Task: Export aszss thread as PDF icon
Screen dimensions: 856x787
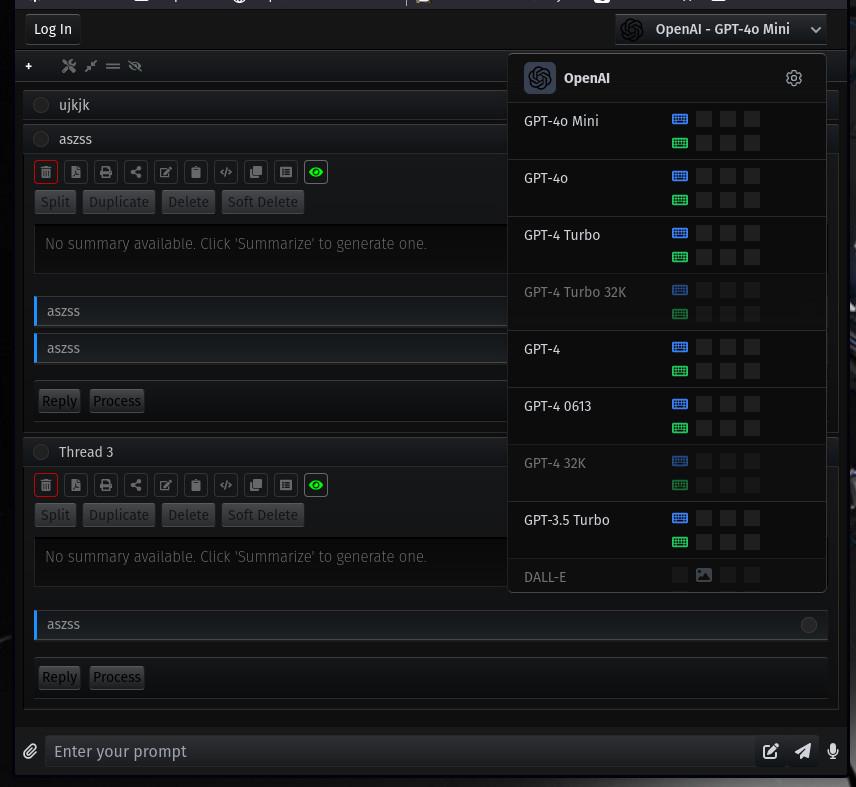Action: 76,172
